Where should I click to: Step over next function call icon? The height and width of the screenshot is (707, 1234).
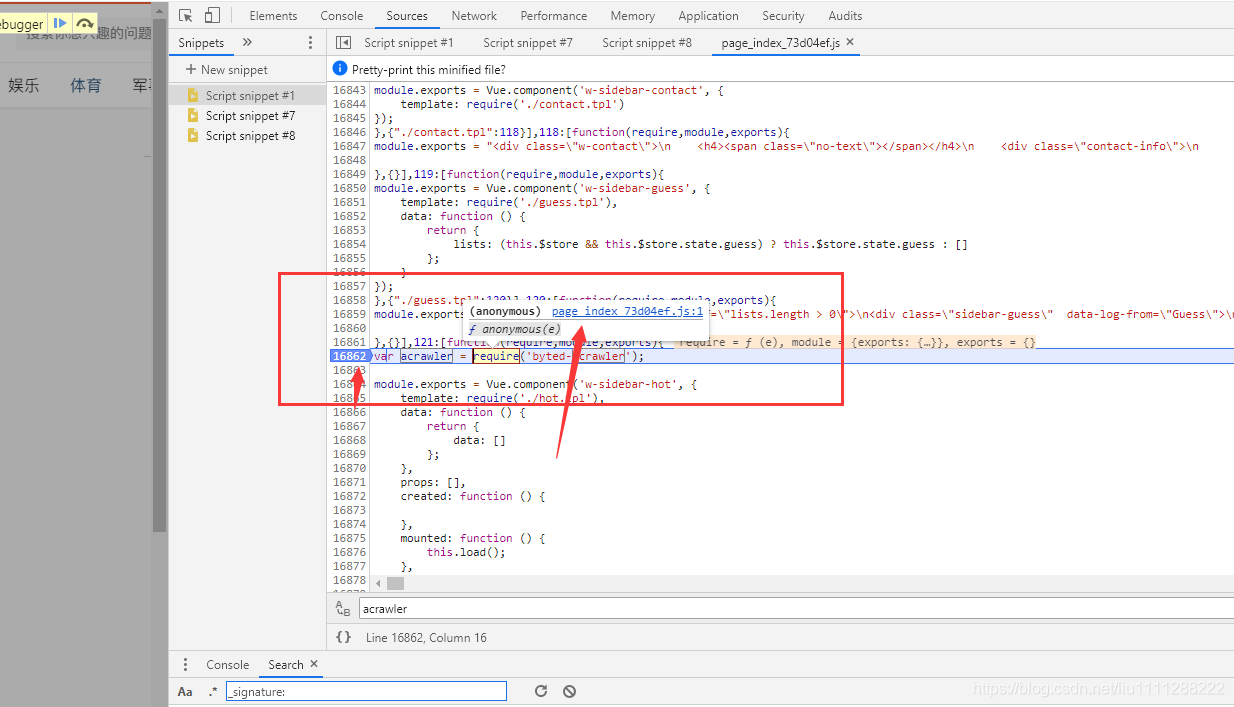coord(85,23)
